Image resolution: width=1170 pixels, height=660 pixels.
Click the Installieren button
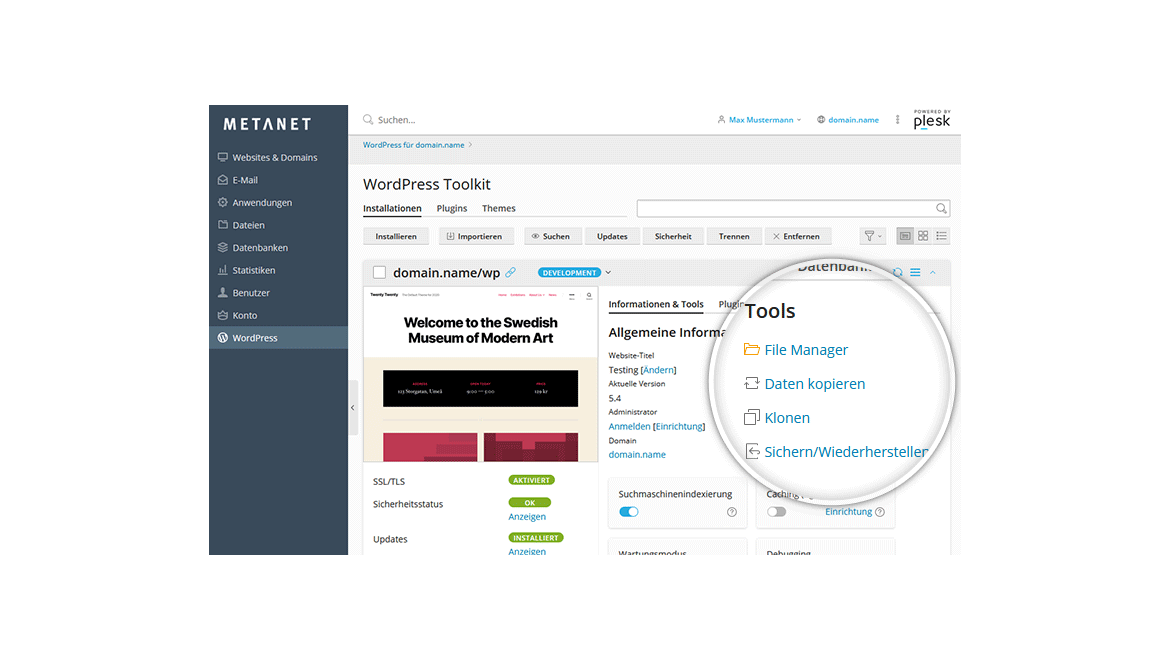coord(396,236)
